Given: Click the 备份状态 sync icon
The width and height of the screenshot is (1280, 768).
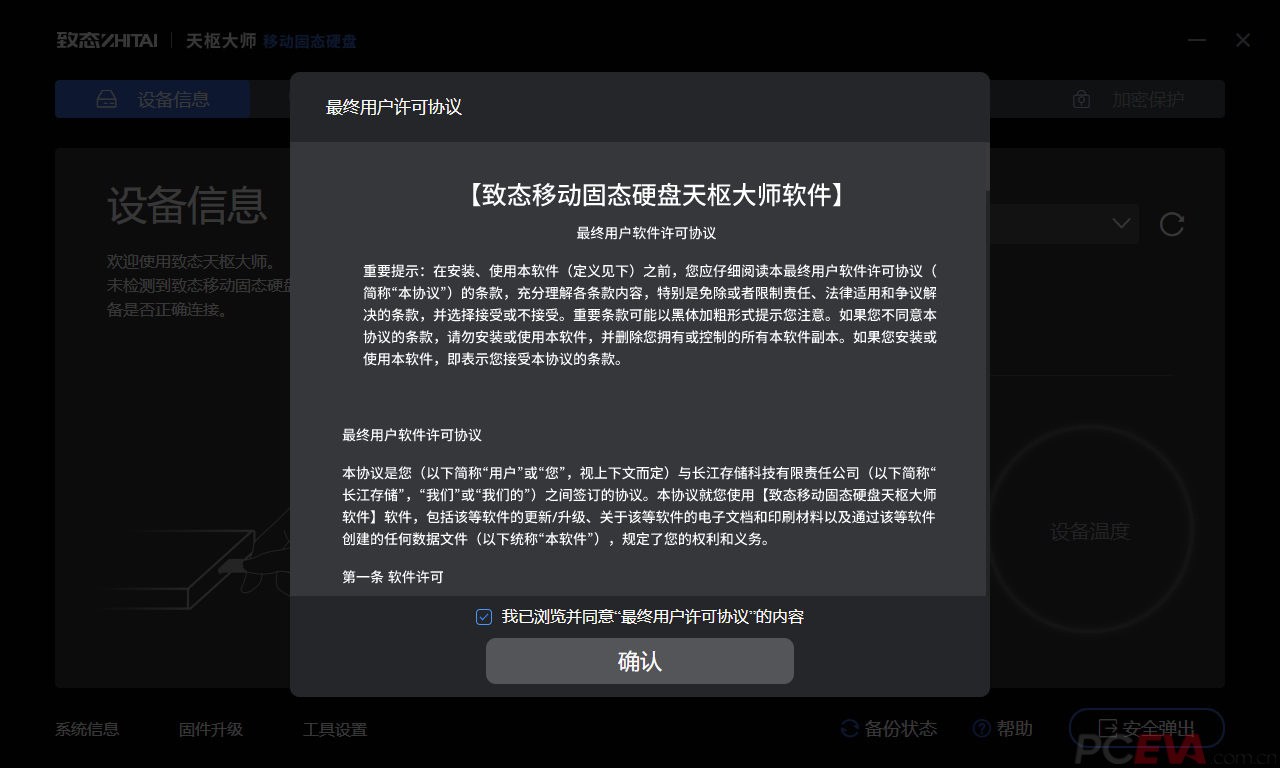Looking at the screenshot, I should pos(849,729).
